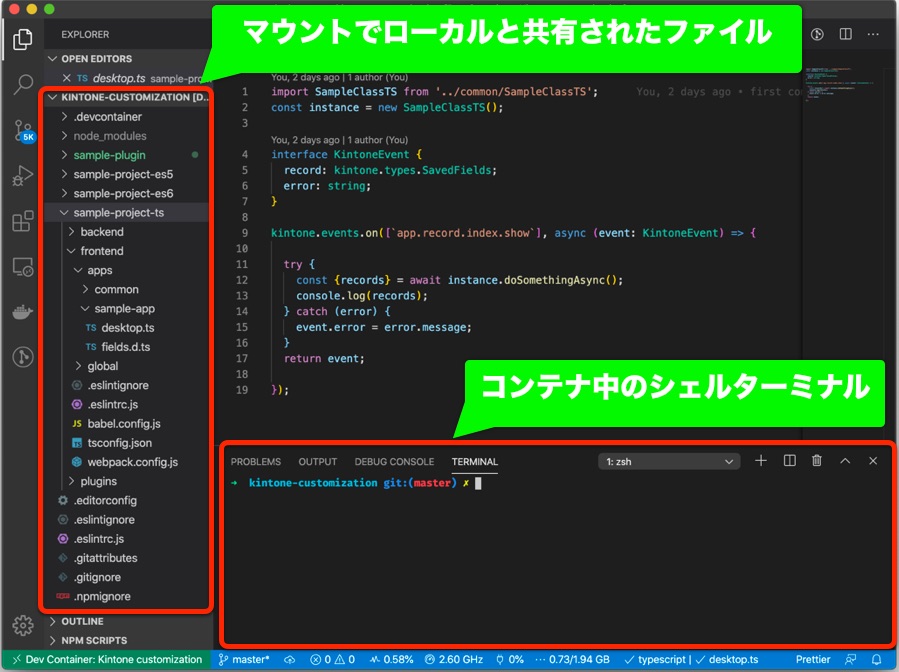
Task: Select terminal from the '1: zsh' dropdown
Action: 669,462
